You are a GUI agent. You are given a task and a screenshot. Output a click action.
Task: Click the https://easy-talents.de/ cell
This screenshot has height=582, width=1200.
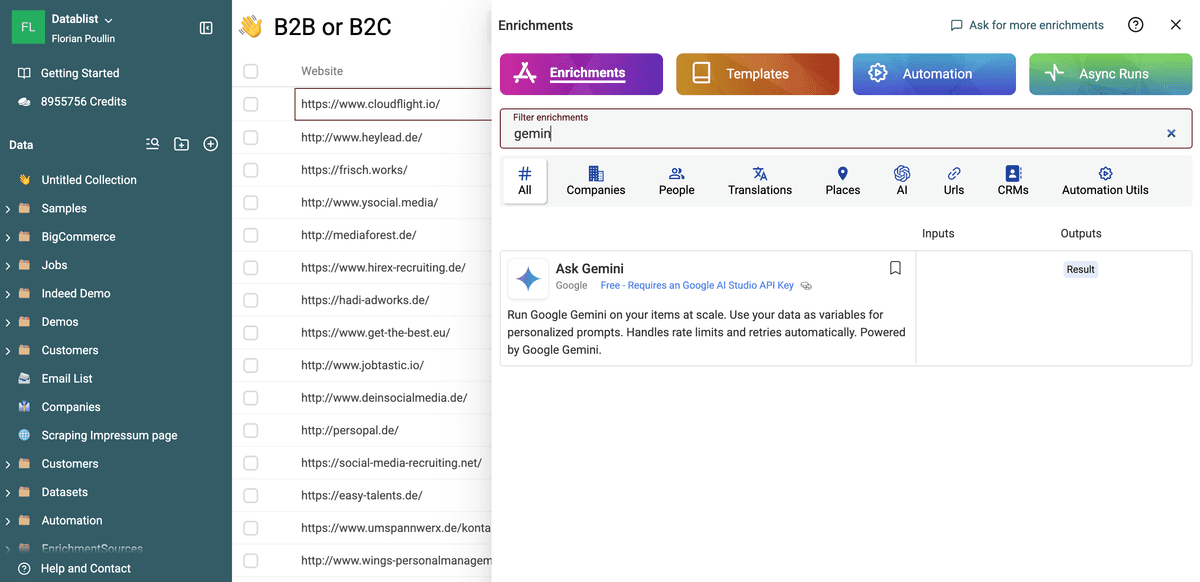point(393,495)
